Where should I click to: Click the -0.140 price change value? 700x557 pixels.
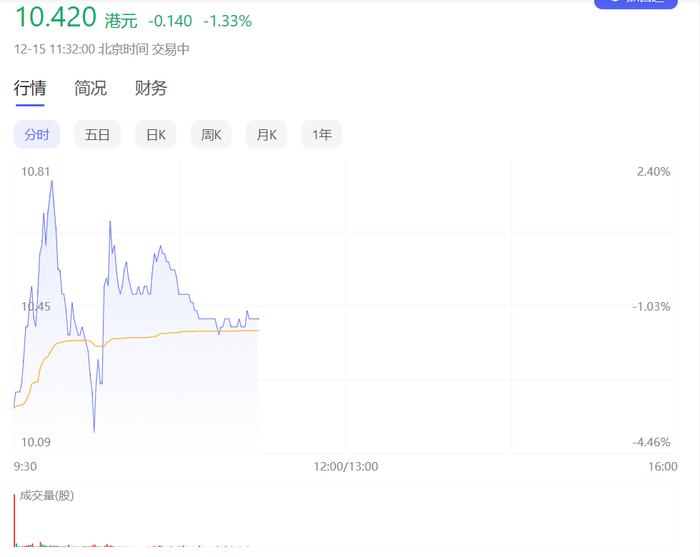pyautogui.click(x=170, y=21)
